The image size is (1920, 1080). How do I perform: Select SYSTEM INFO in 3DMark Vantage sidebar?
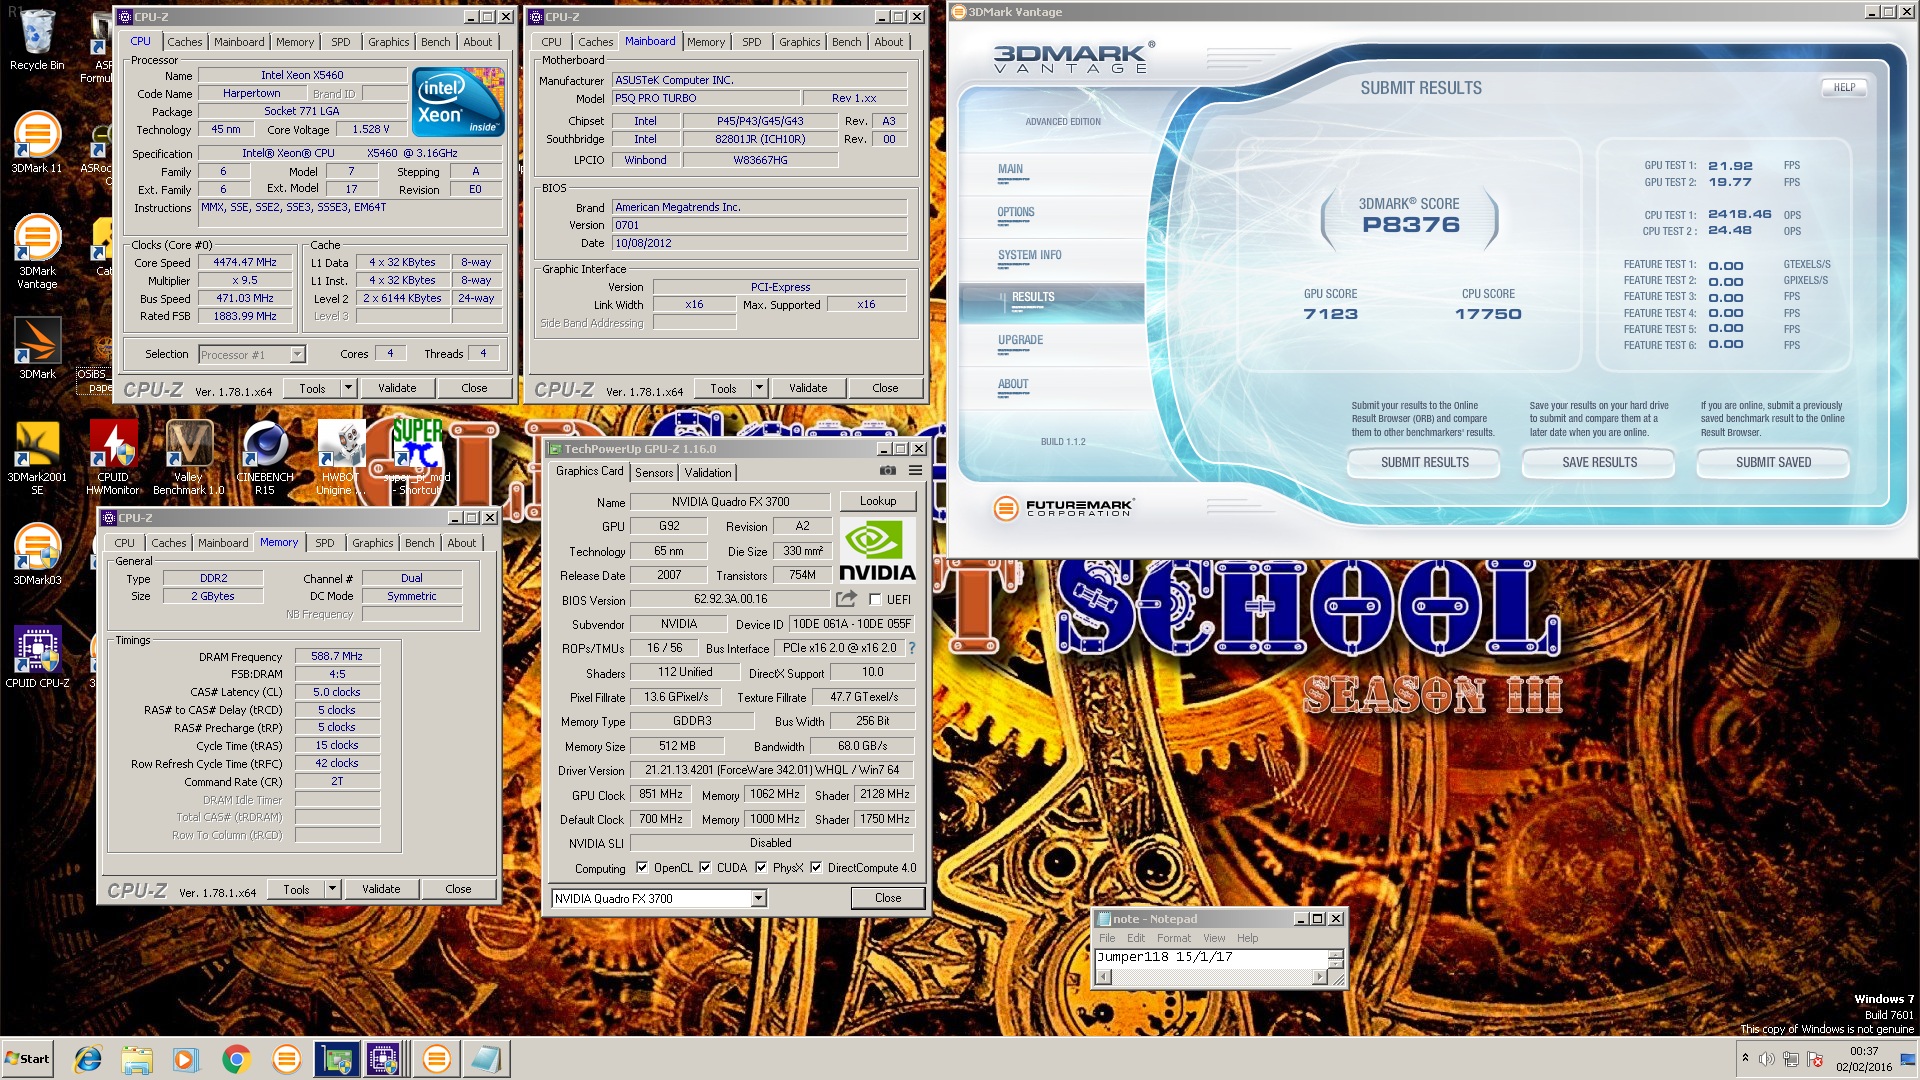click(x=1030, y=256)
